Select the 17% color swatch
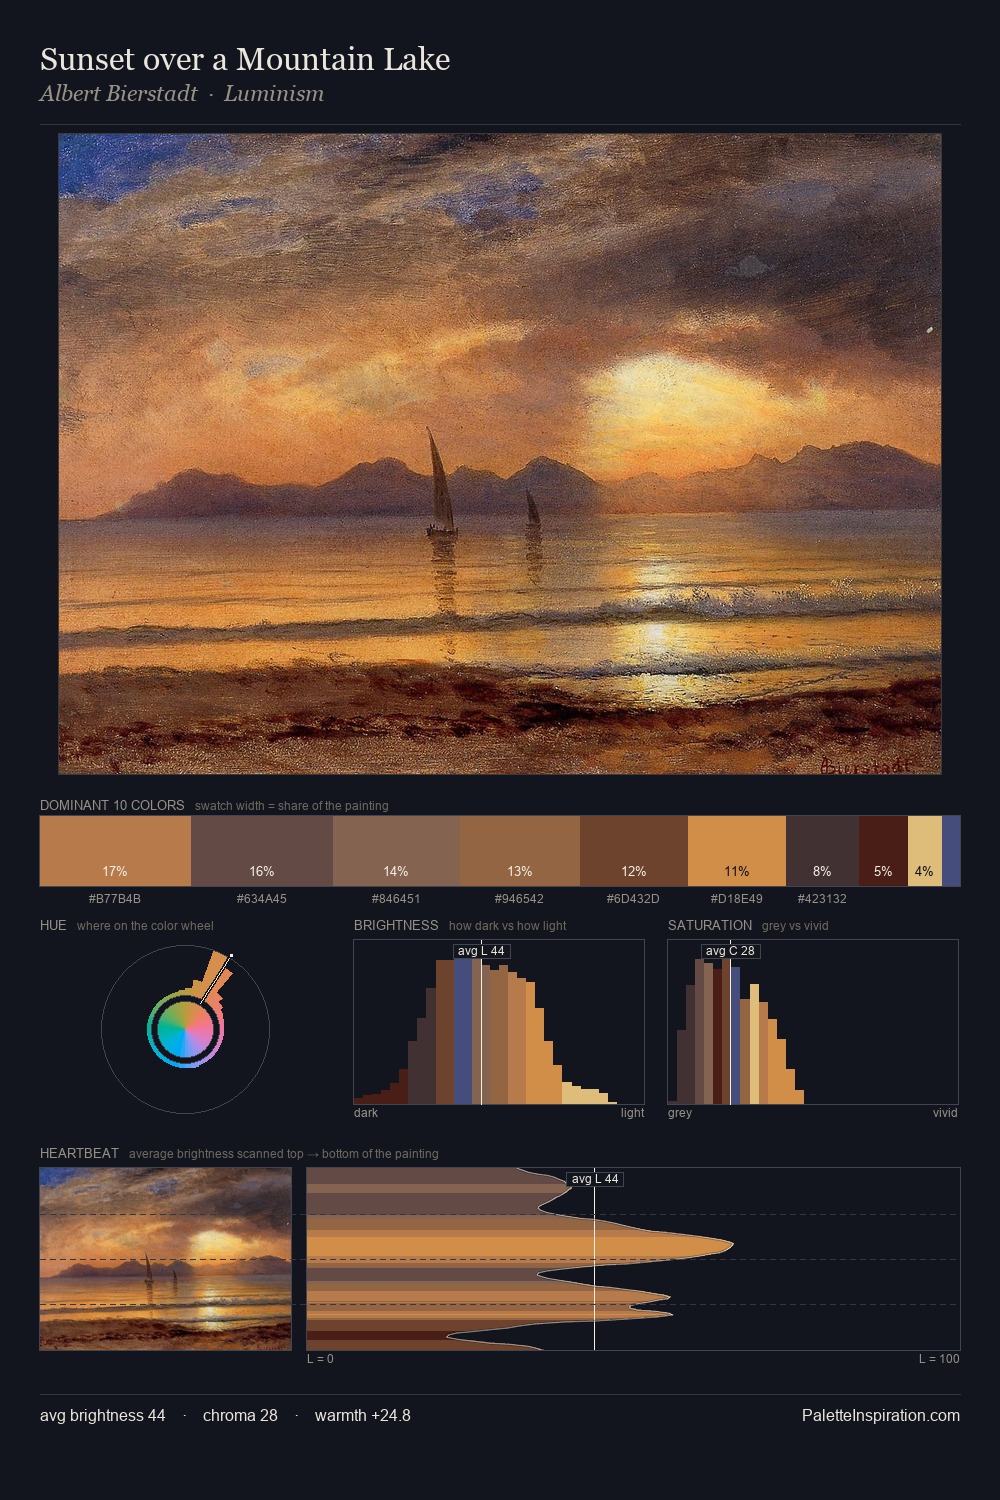The height and width of the screenshot is (1500, 1000). tap(115, 851)
